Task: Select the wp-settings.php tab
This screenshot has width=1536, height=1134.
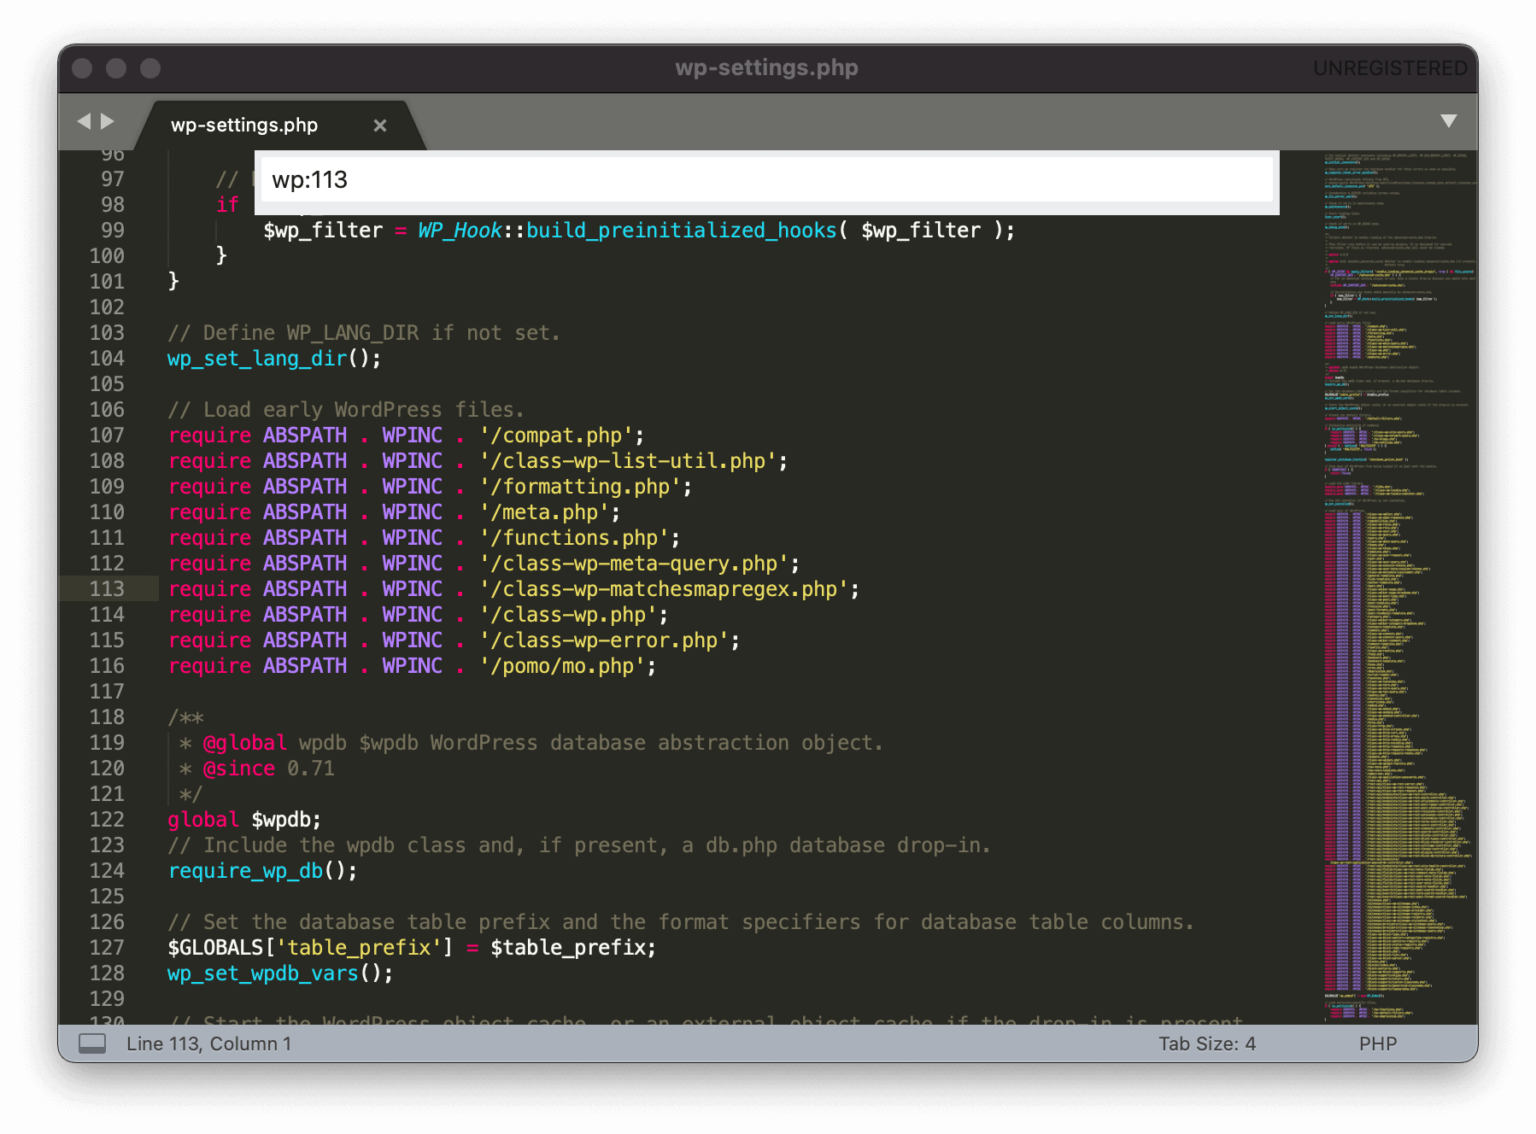Action: 244,125
